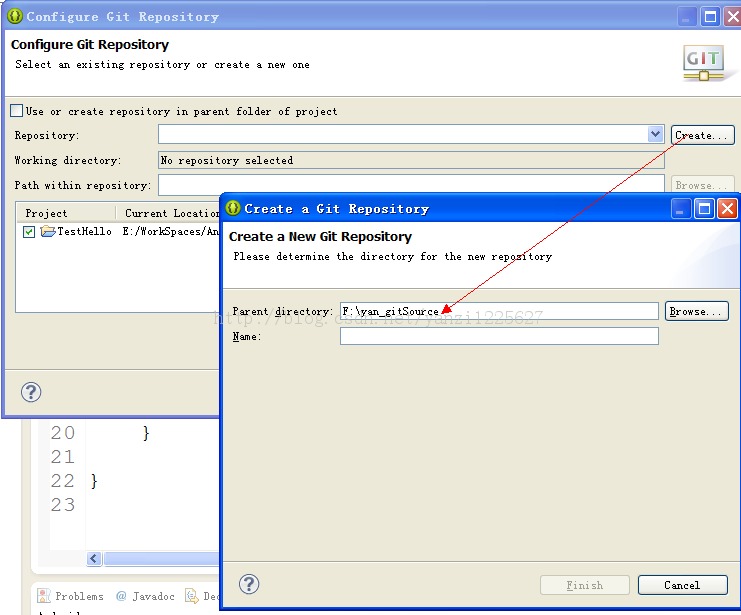The image size is (741, 615).
Task: Click line number 21 in the editor
Action: pos(63,457)
